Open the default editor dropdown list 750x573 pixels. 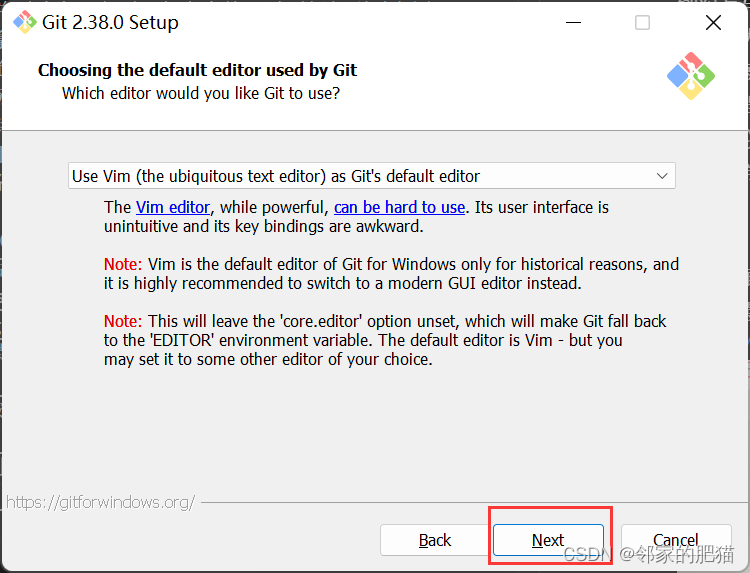click(372, 176)
